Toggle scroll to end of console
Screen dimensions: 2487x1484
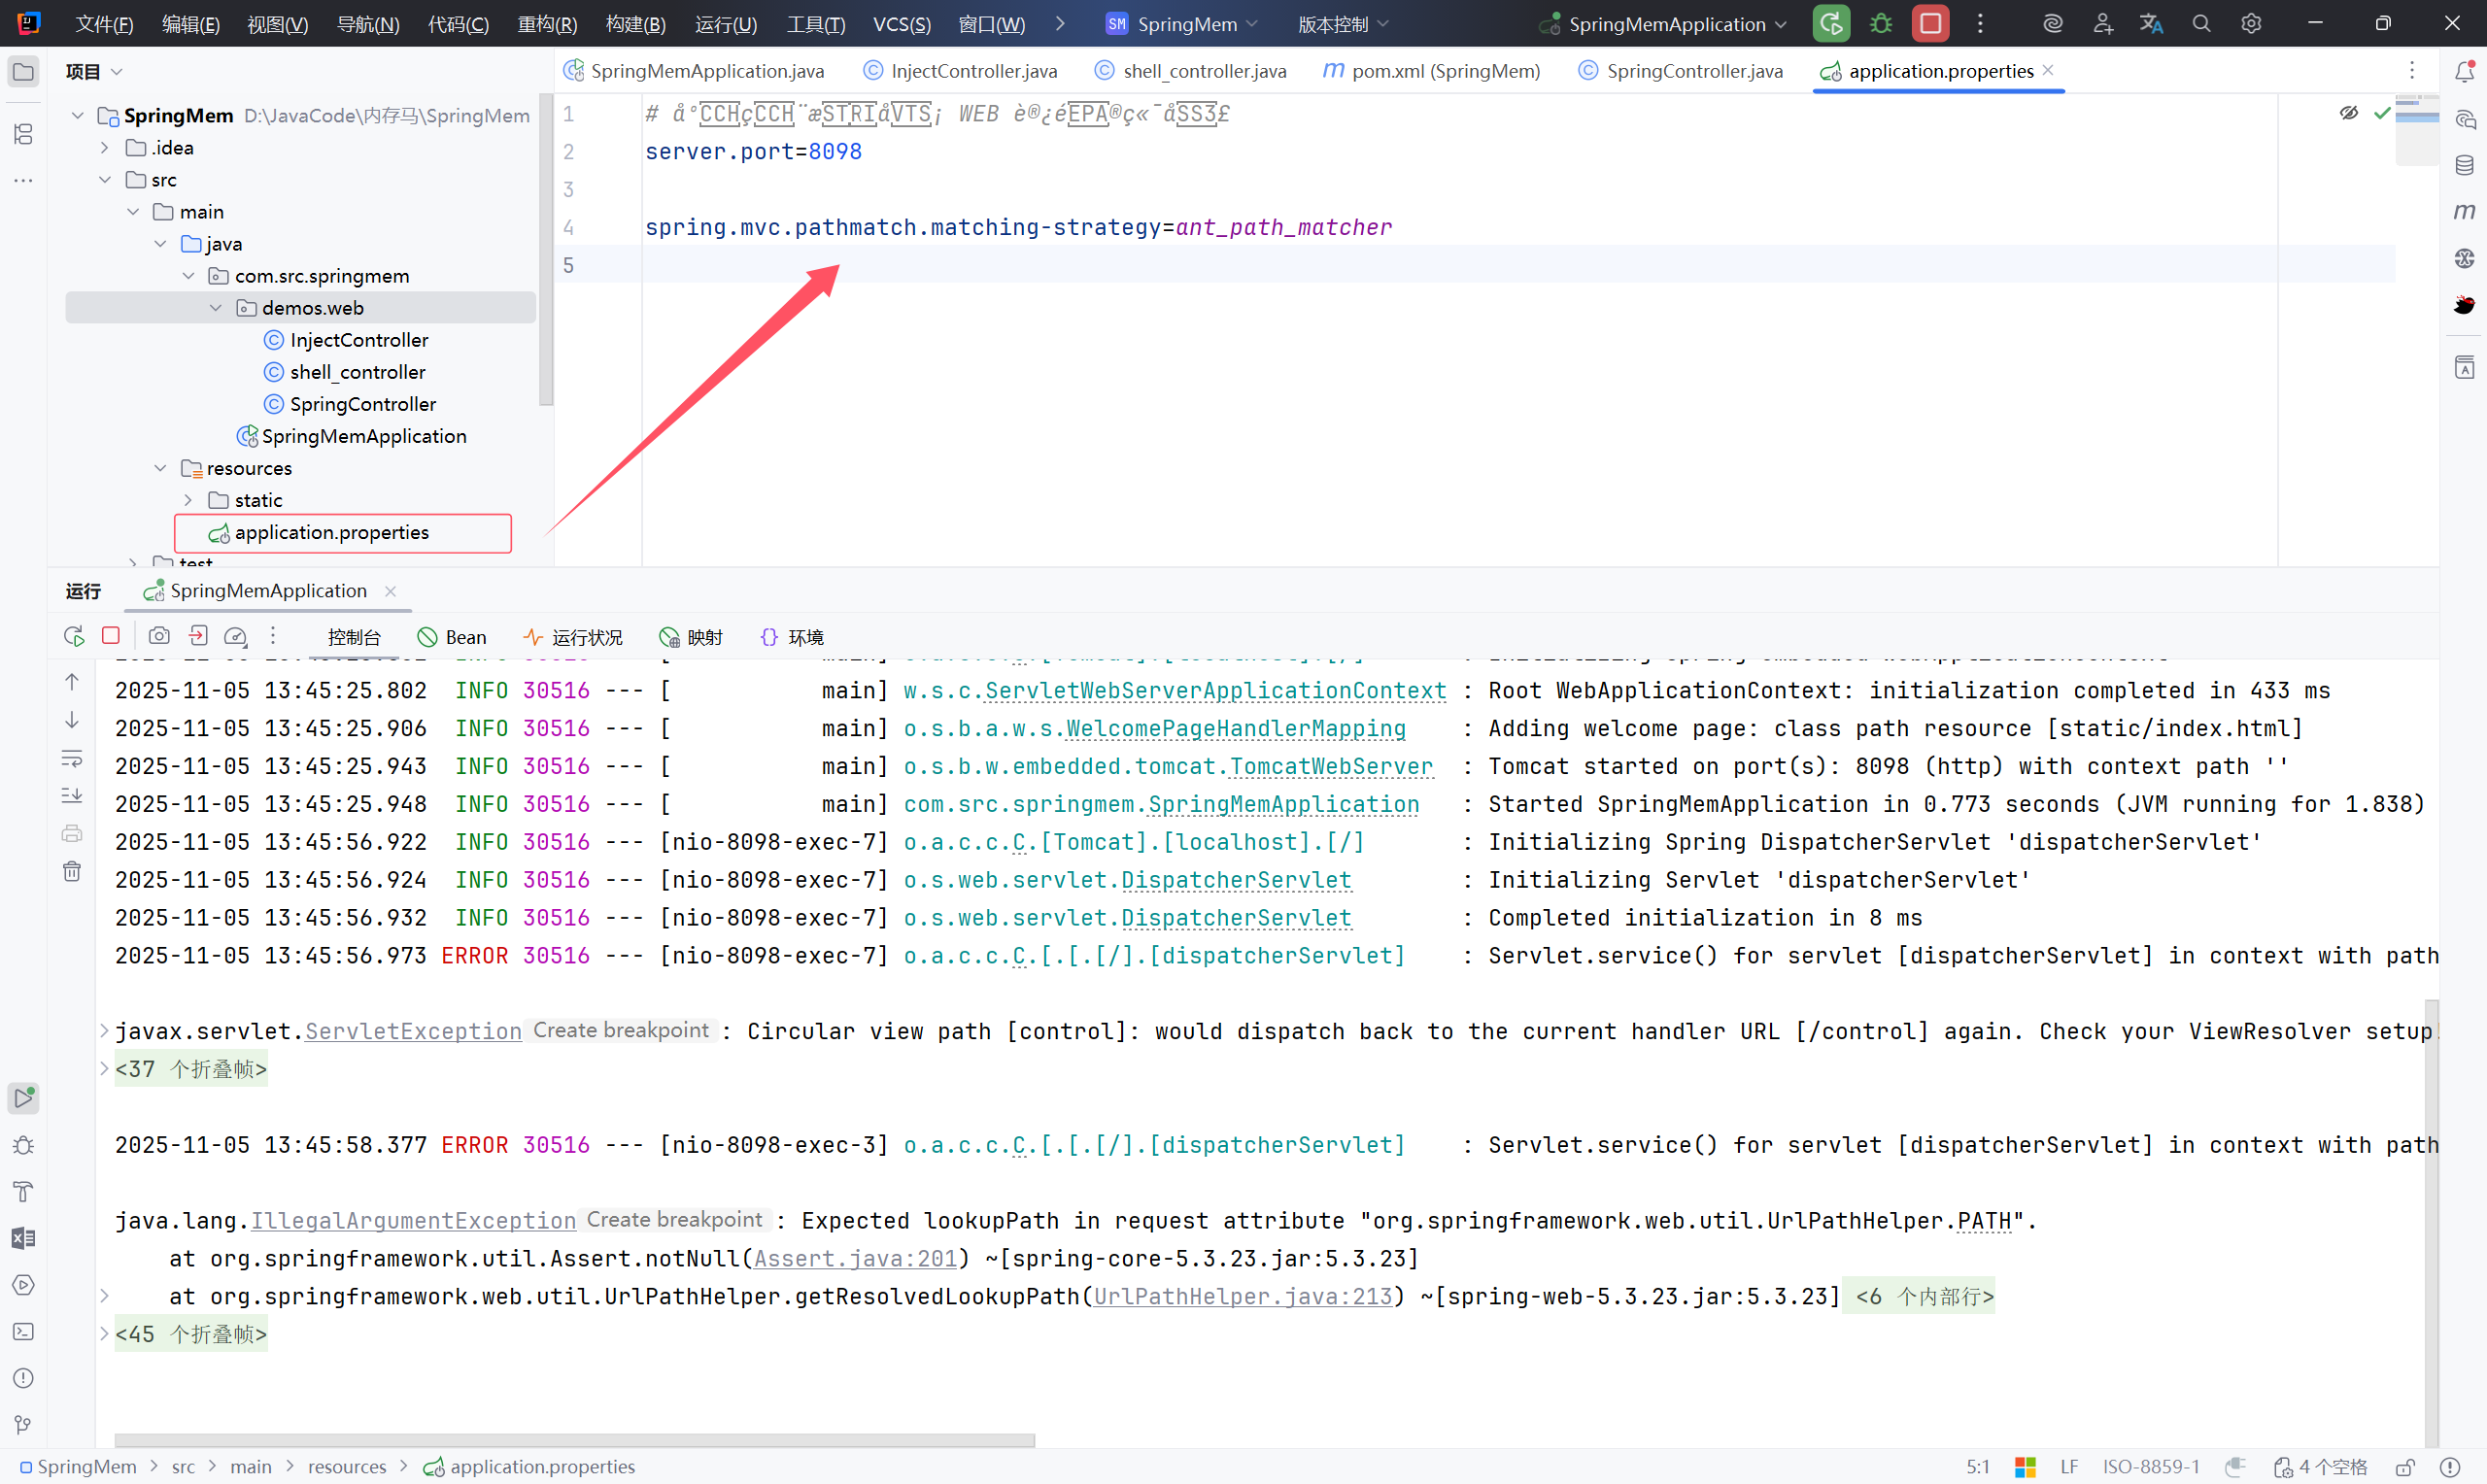tap(72, 796)
